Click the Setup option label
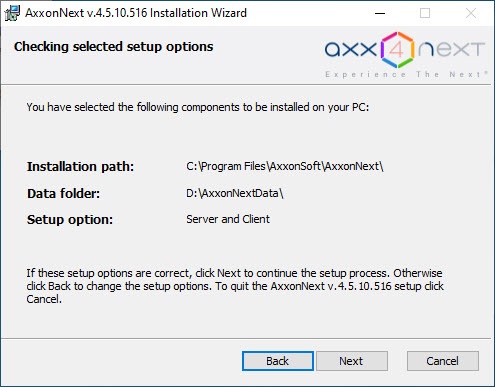Image resolution: width=495 pixels, height=387 pixels. [x=70, y=220]
